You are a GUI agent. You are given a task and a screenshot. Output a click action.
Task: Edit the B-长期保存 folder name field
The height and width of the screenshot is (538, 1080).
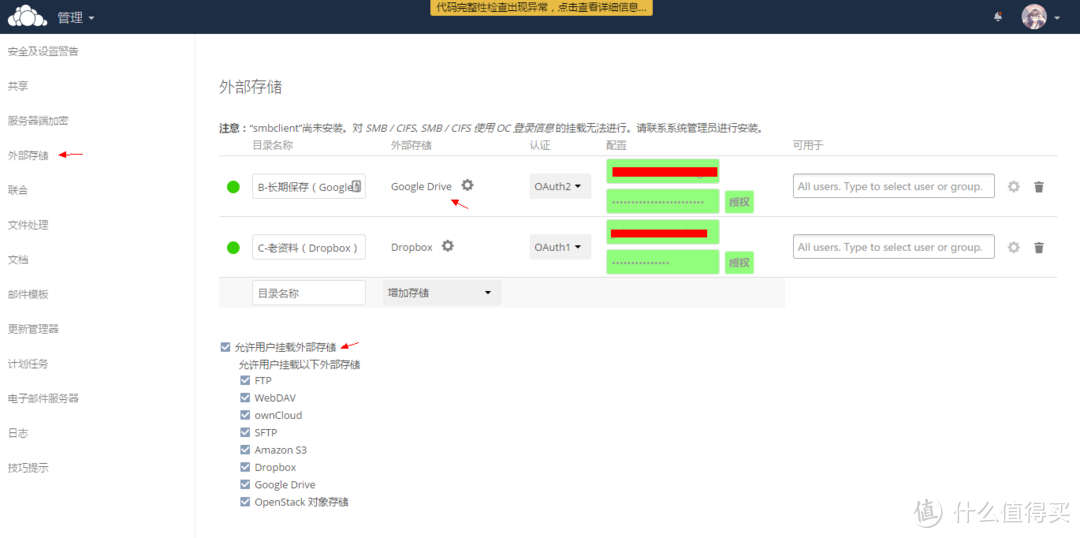click(x=309, y=187)
